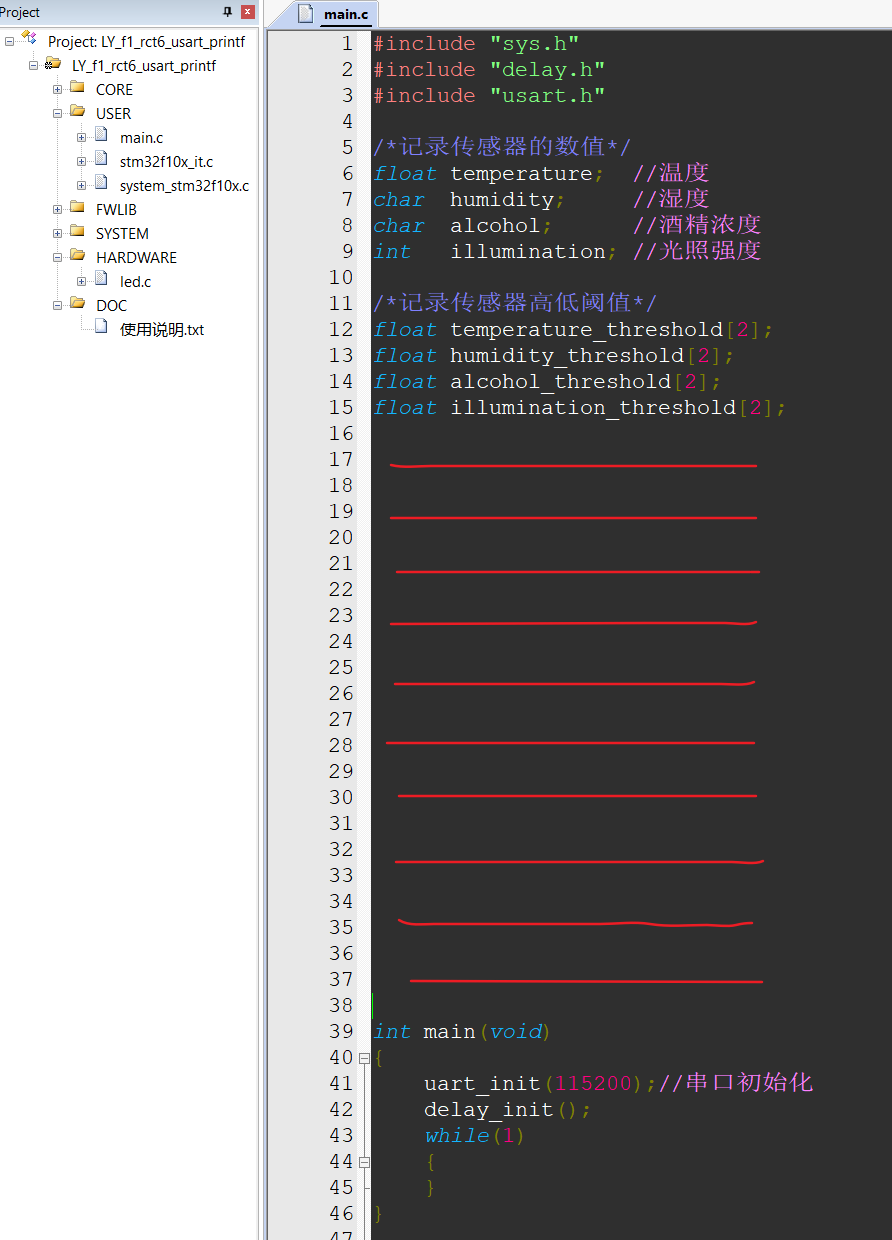The image size is (892, 1240).
Task: Close the Project panel
Action: tap(246, 12)
